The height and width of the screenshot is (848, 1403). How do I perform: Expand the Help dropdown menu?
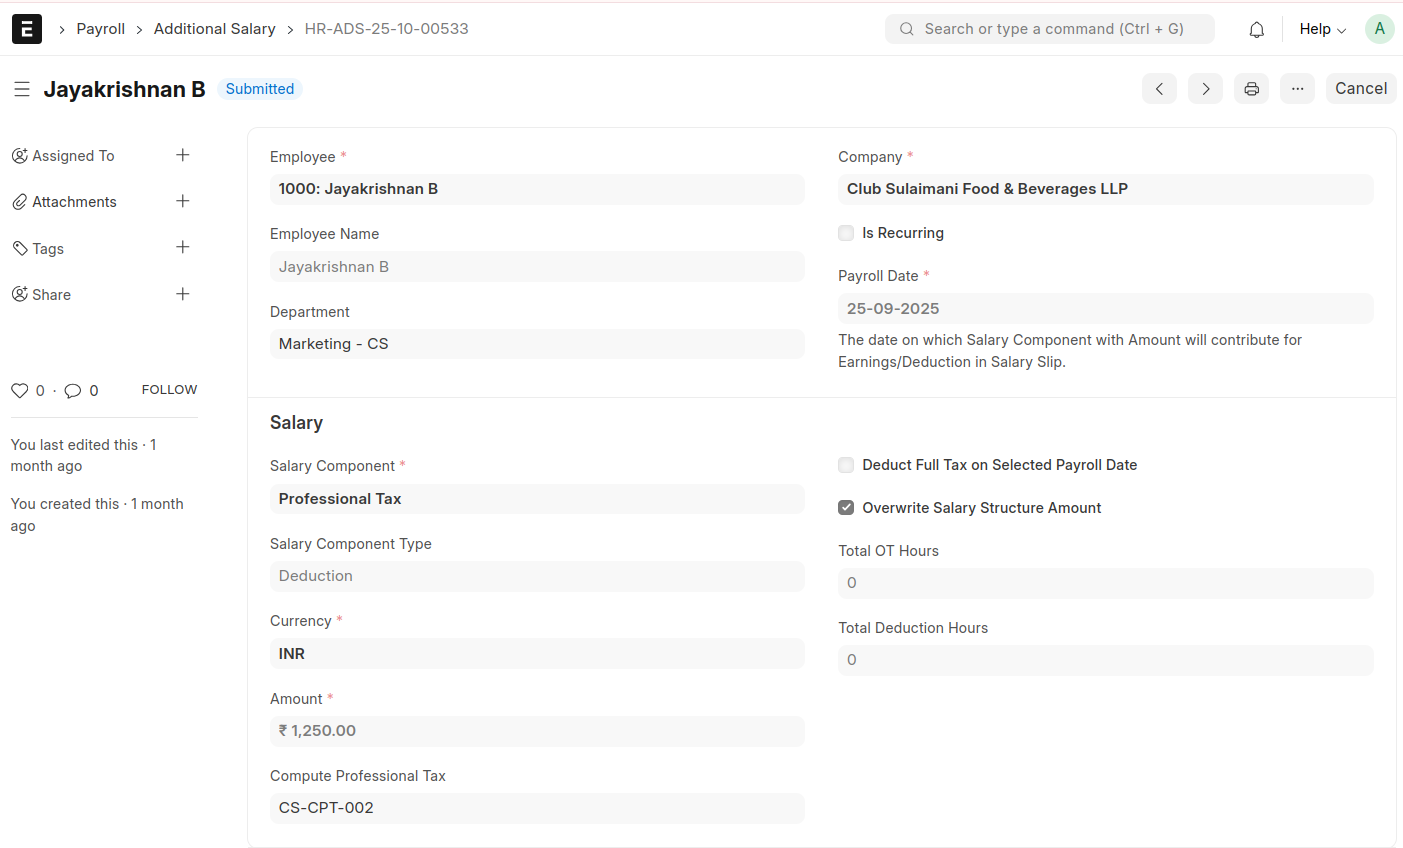tap(1322, 29)
